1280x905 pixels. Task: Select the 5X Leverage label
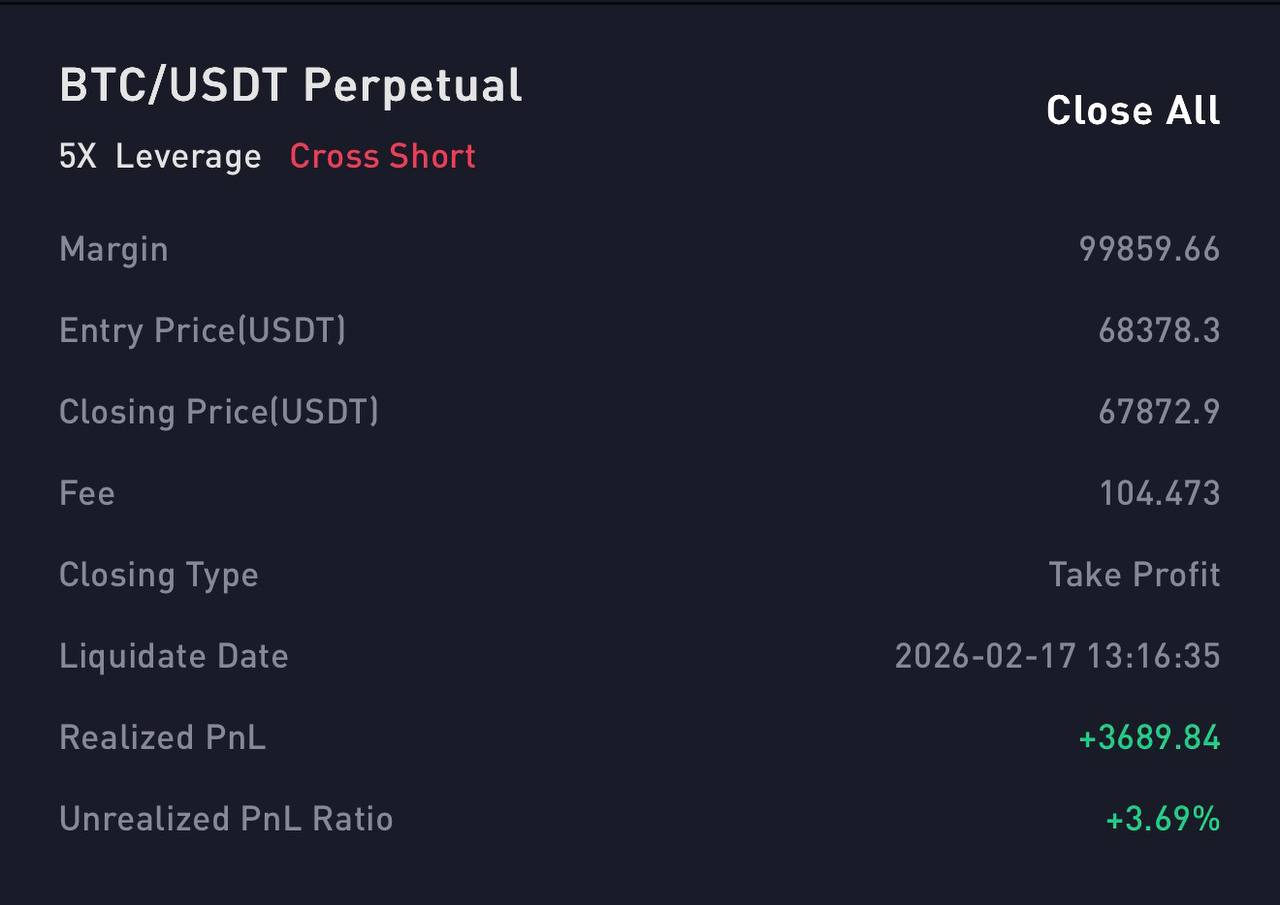[x=160, y=157]
